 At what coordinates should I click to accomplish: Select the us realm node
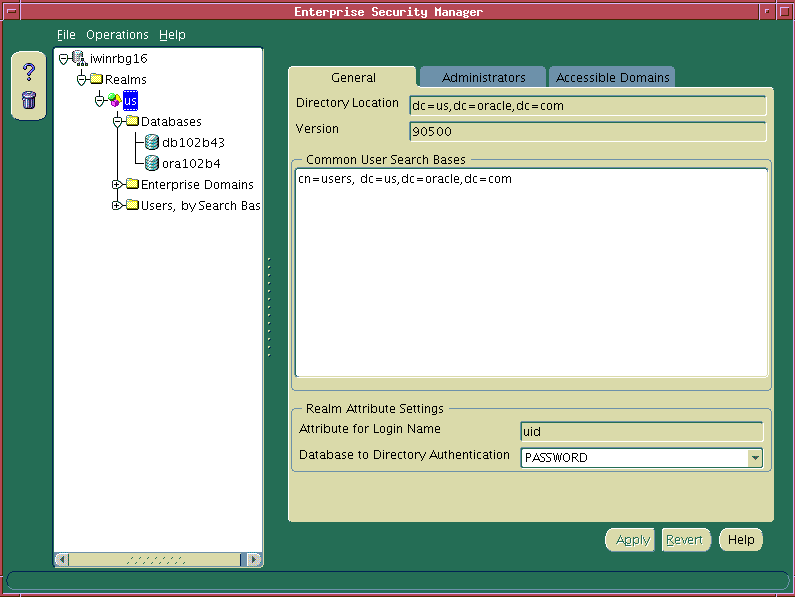(x=130, y=101)
